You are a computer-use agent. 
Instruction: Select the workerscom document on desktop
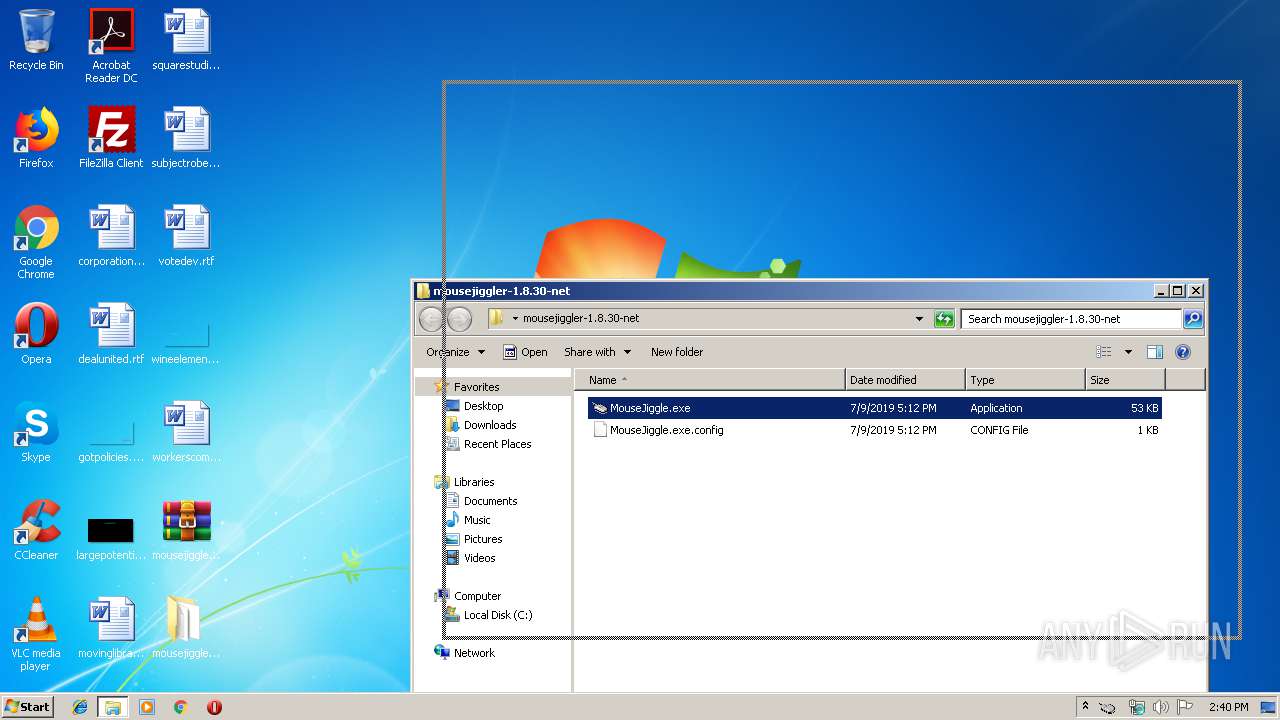tap(186, 432)
